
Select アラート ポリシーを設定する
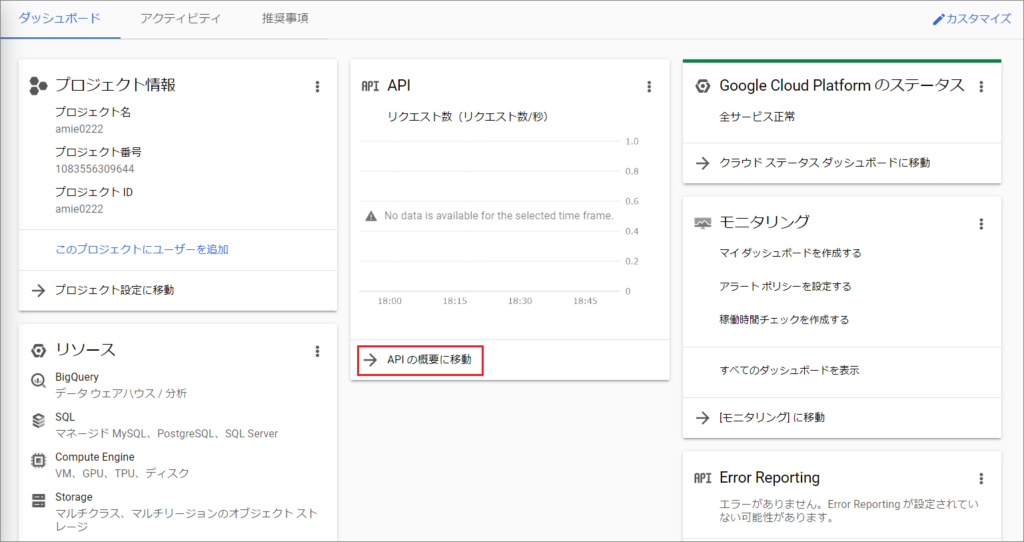click(x=785, y=286)
